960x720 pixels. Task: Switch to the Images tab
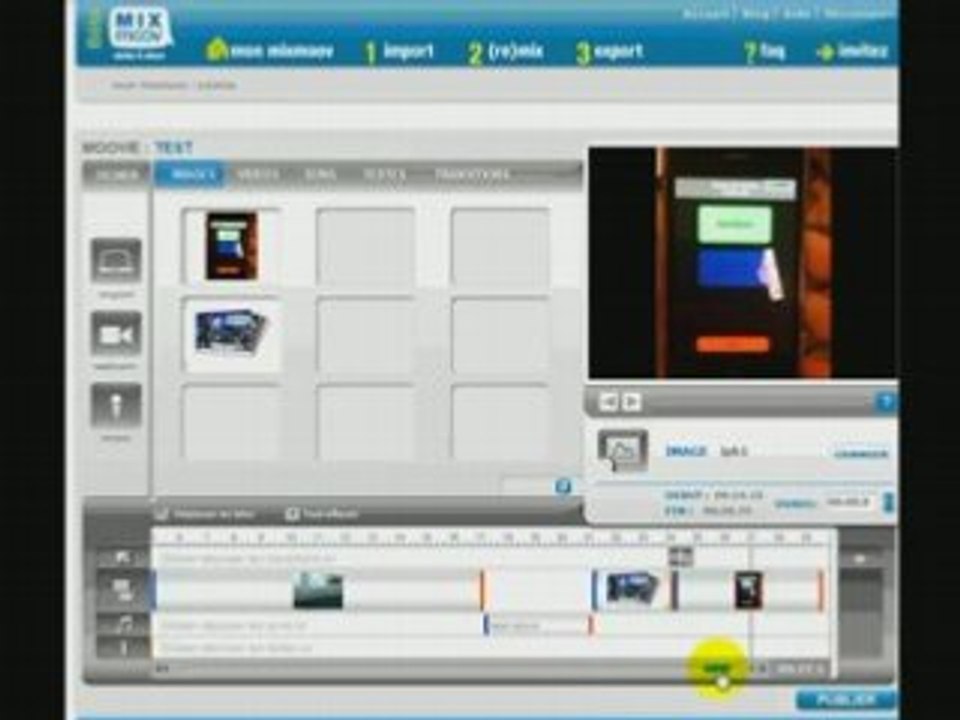click(192, 175)
